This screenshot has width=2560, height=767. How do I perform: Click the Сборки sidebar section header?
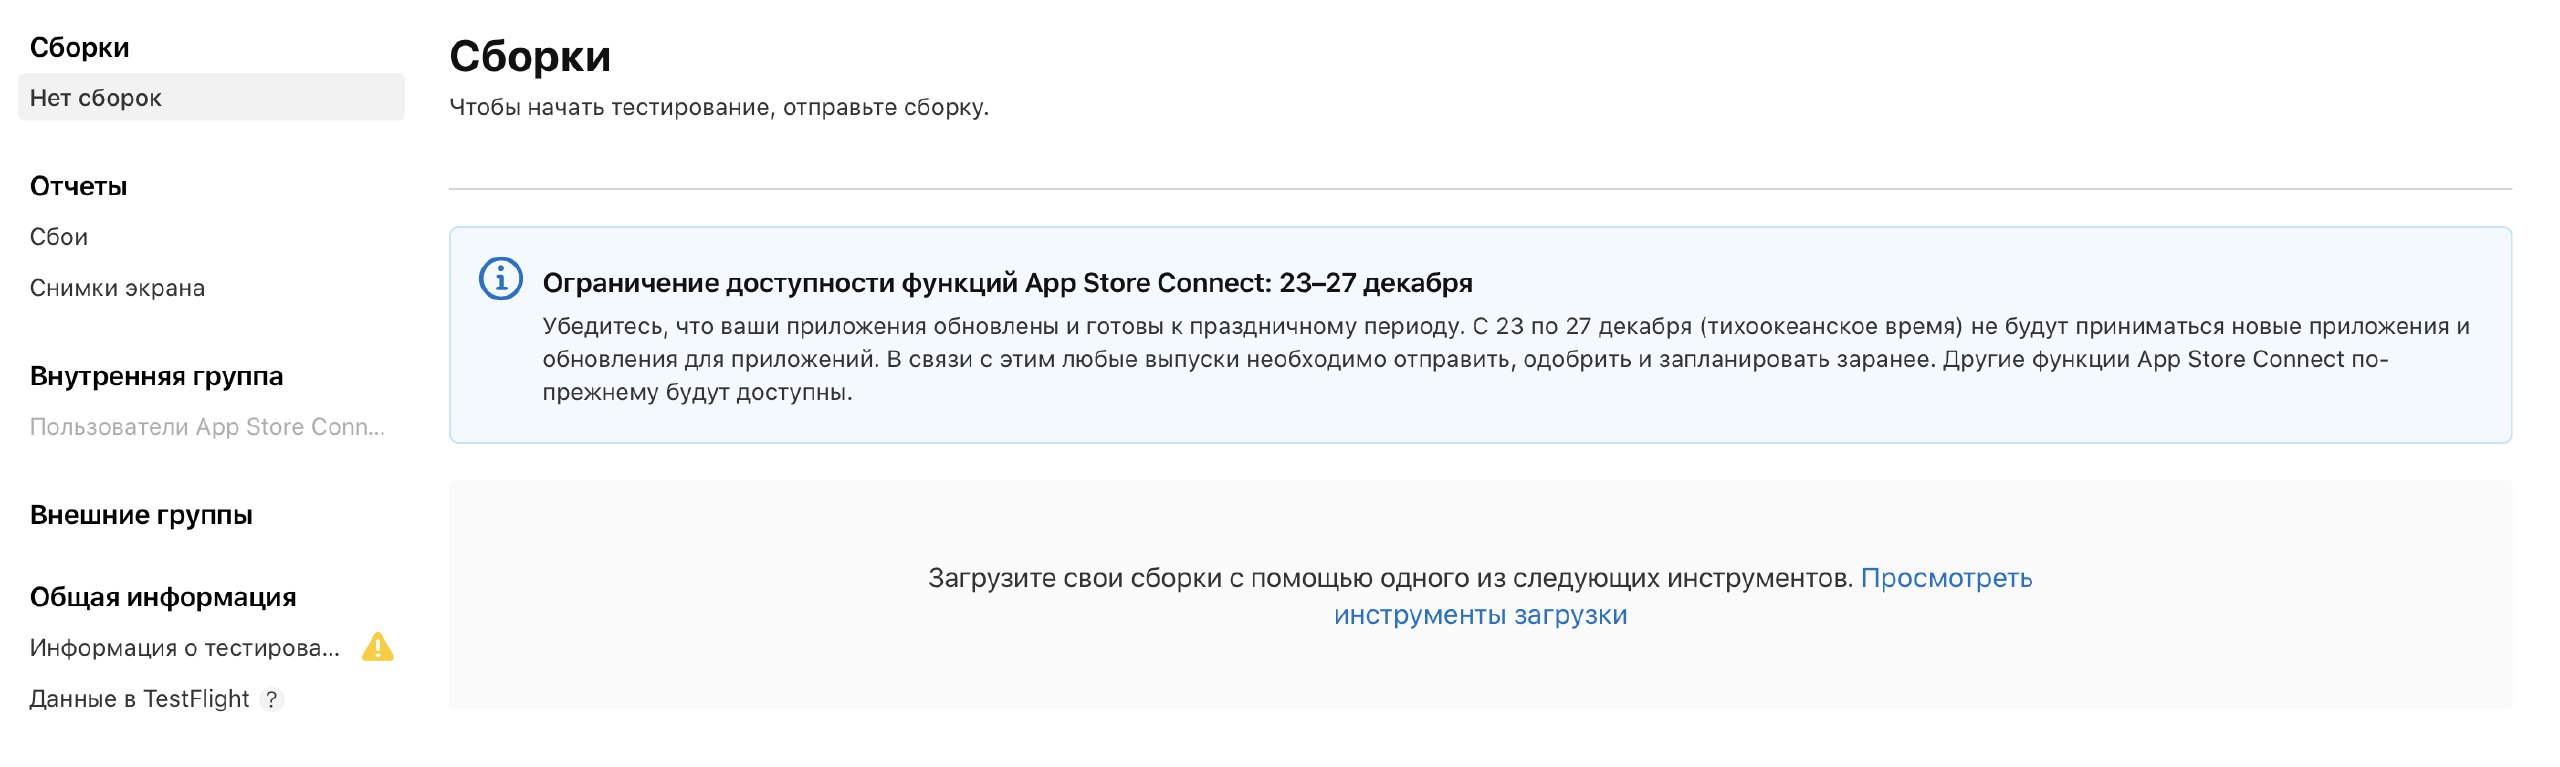pos(80,47)
